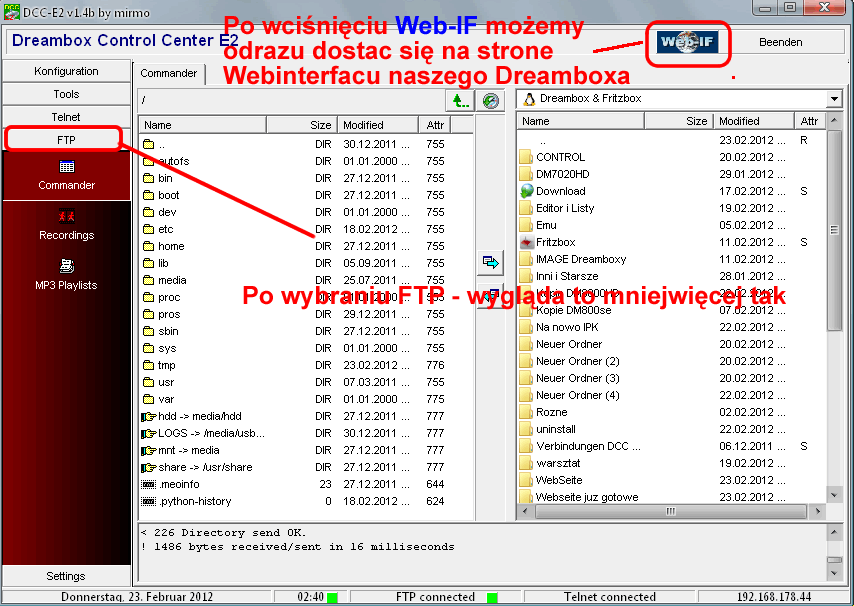This screenshot has height=606, width=854.
Task: Expand the Dreambox & Fritzbox drive dropdown
Action: pos(834,99)
